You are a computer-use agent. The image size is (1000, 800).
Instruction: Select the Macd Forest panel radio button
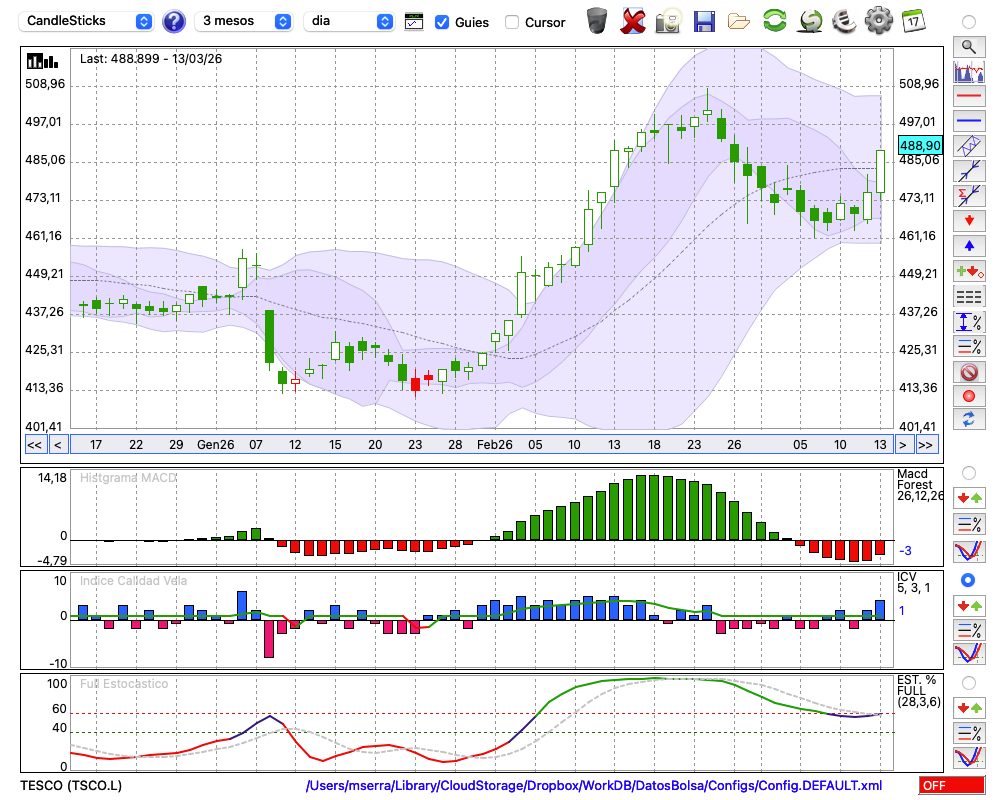(x=968, y=472)
